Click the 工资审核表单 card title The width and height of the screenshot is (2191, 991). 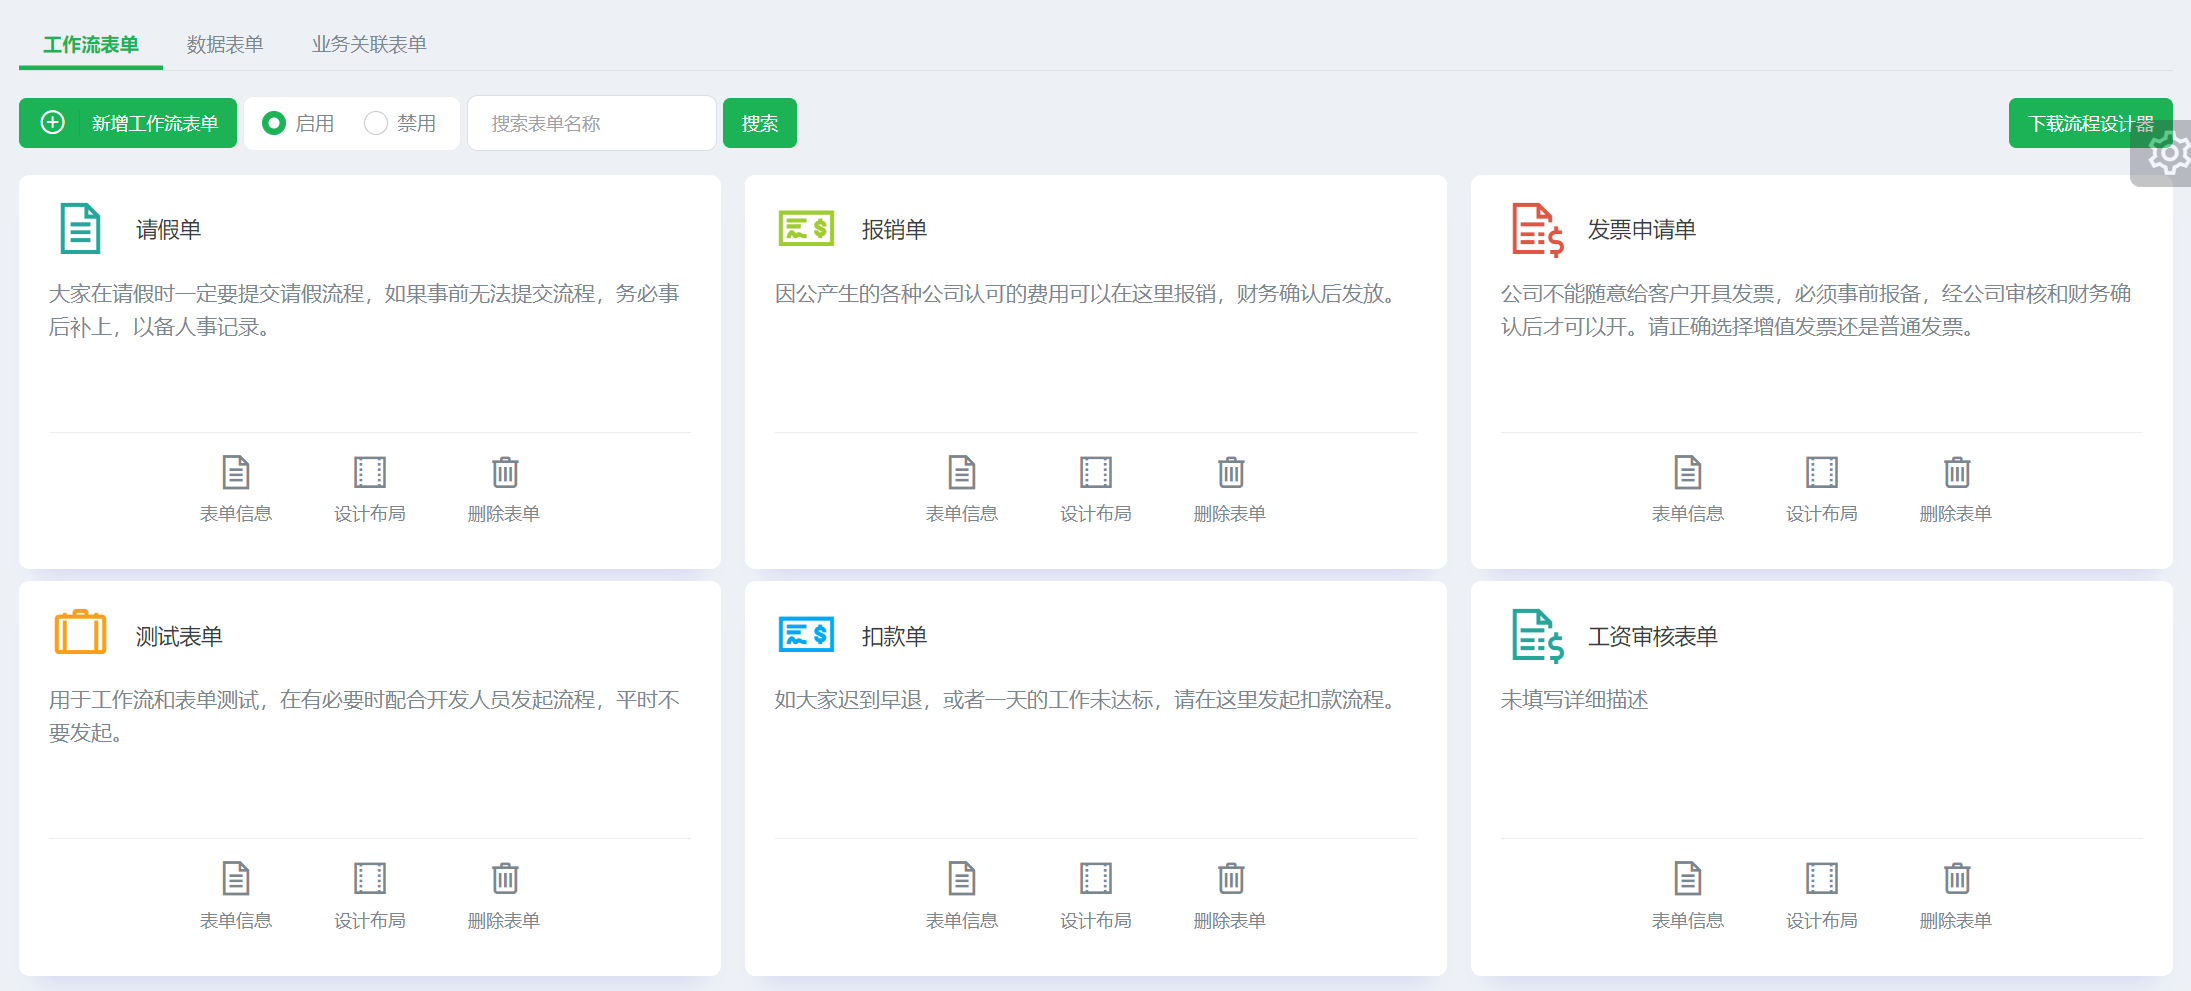point(1653,636)
